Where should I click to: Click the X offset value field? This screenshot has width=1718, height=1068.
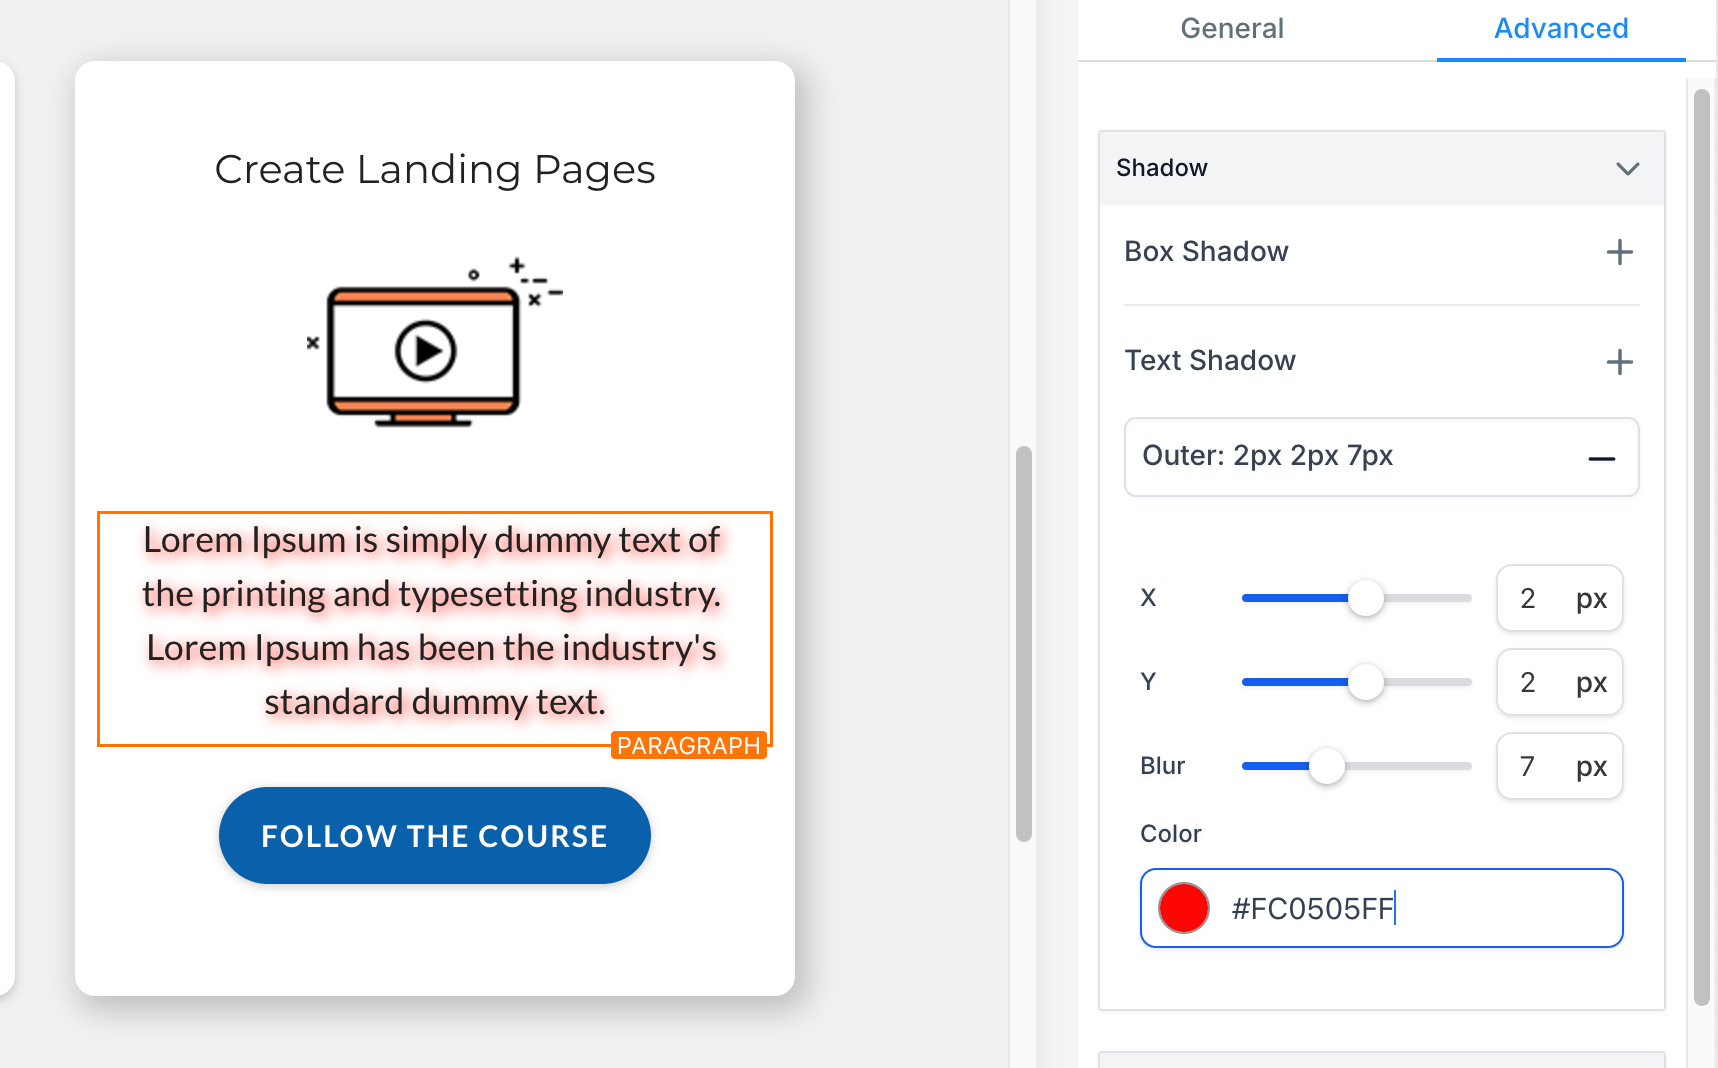click(x=1559, y=598)
